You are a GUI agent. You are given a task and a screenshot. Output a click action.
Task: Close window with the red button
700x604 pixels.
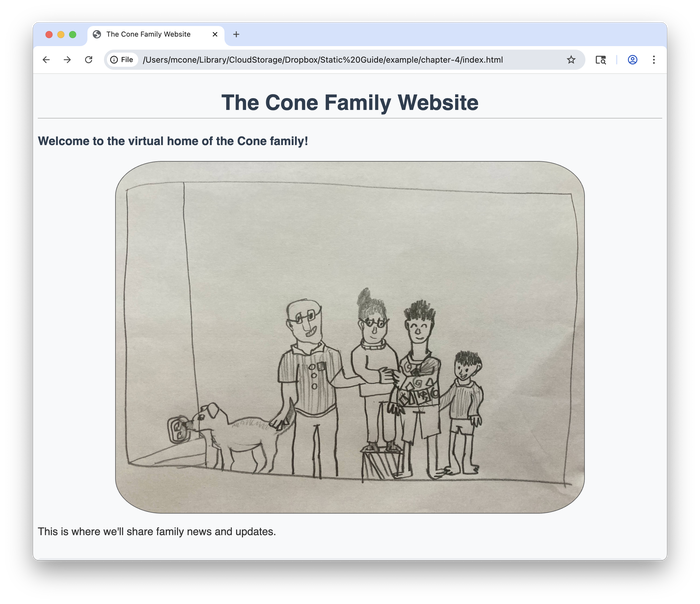[49, 34]
